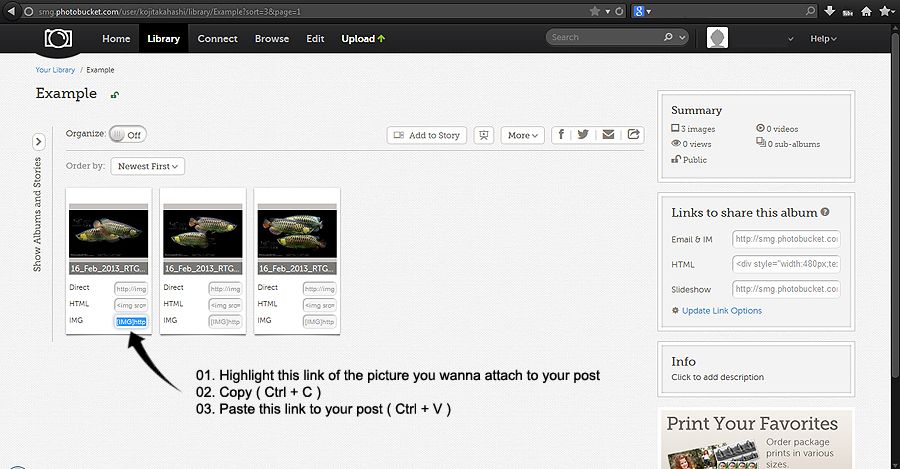
Task: Click the Print Your Favorites banner
Action: [756, 439]
